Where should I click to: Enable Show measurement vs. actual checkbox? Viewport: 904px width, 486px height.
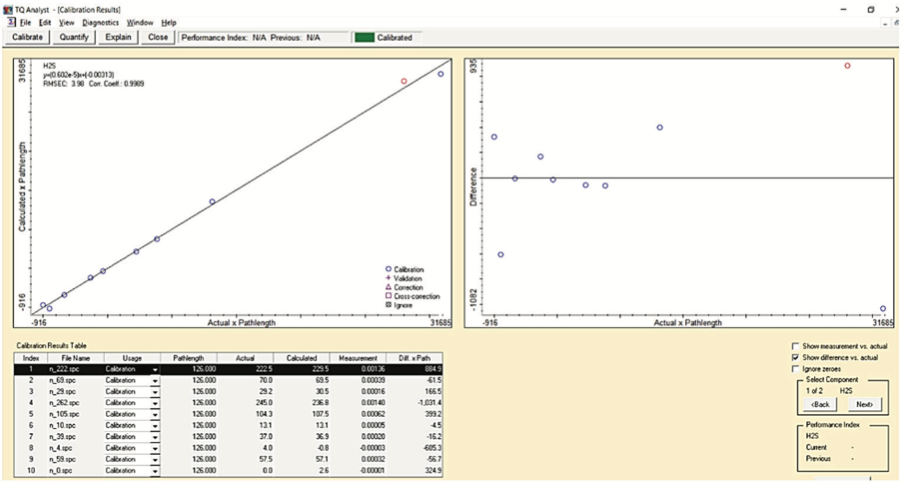coord(796,346)
